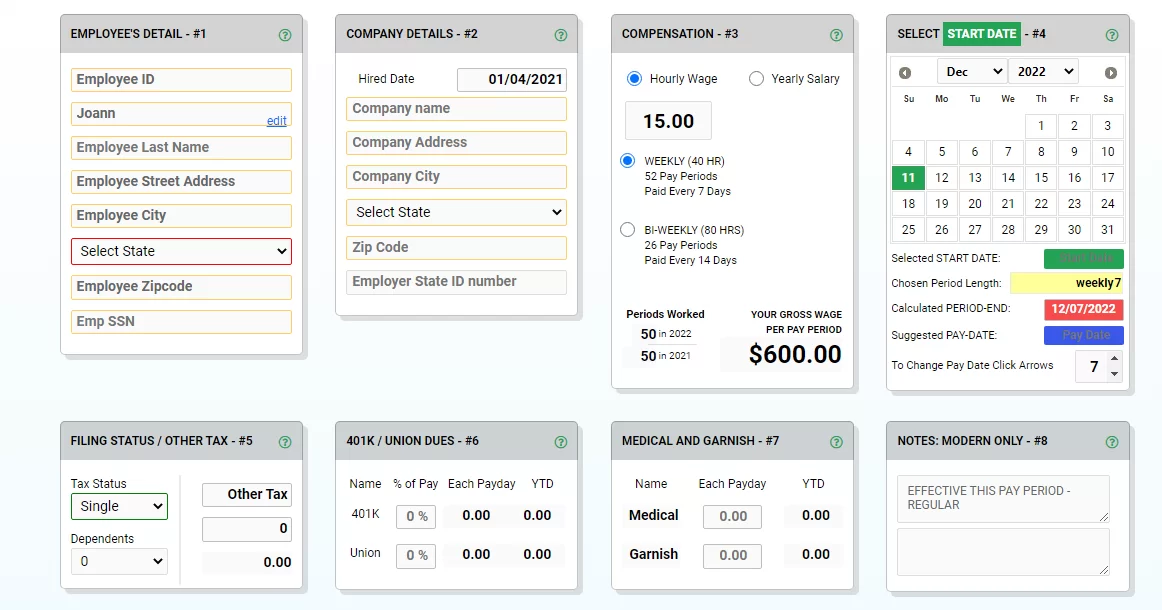
Task: Open help for Compensation panel
Action: click(836, 34)
